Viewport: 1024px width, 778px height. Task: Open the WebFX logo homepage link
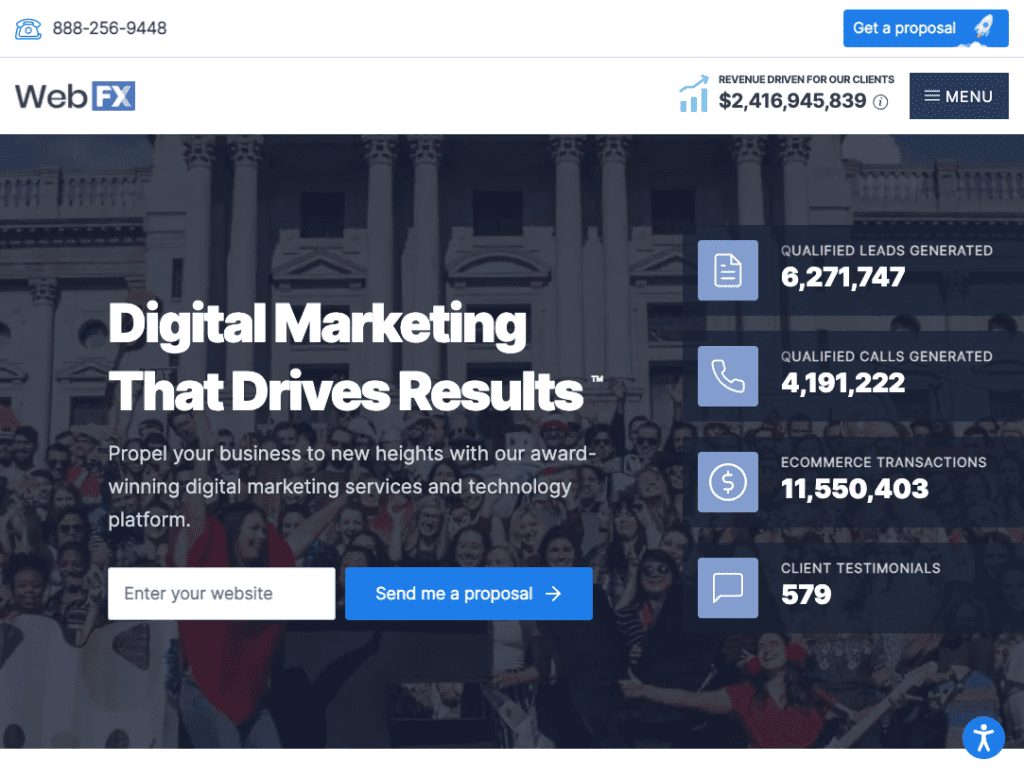coord(75,96)
